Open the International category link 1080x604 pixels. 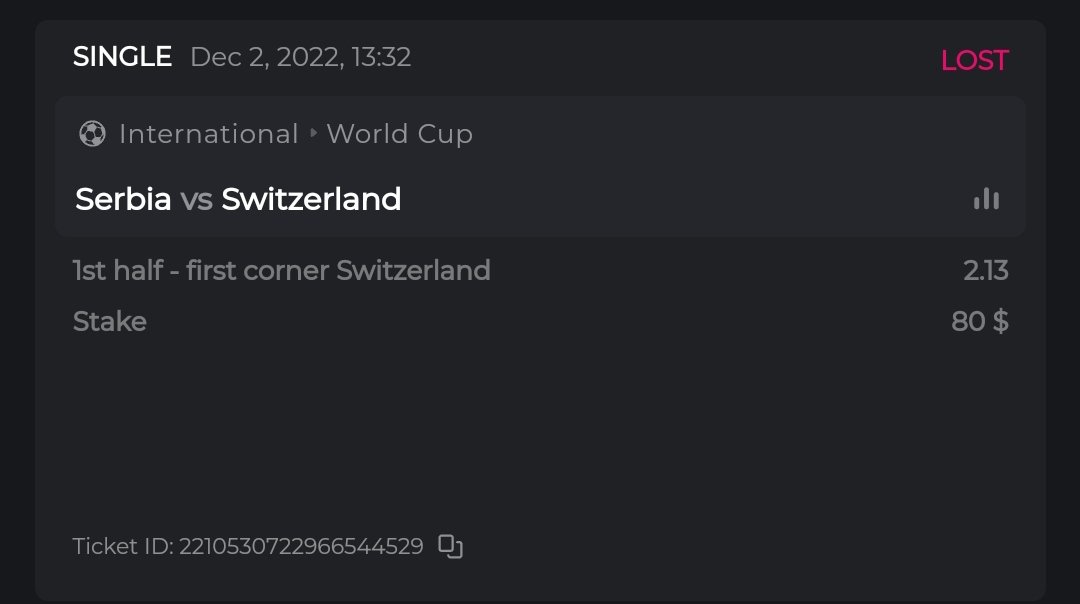[208, 134]
